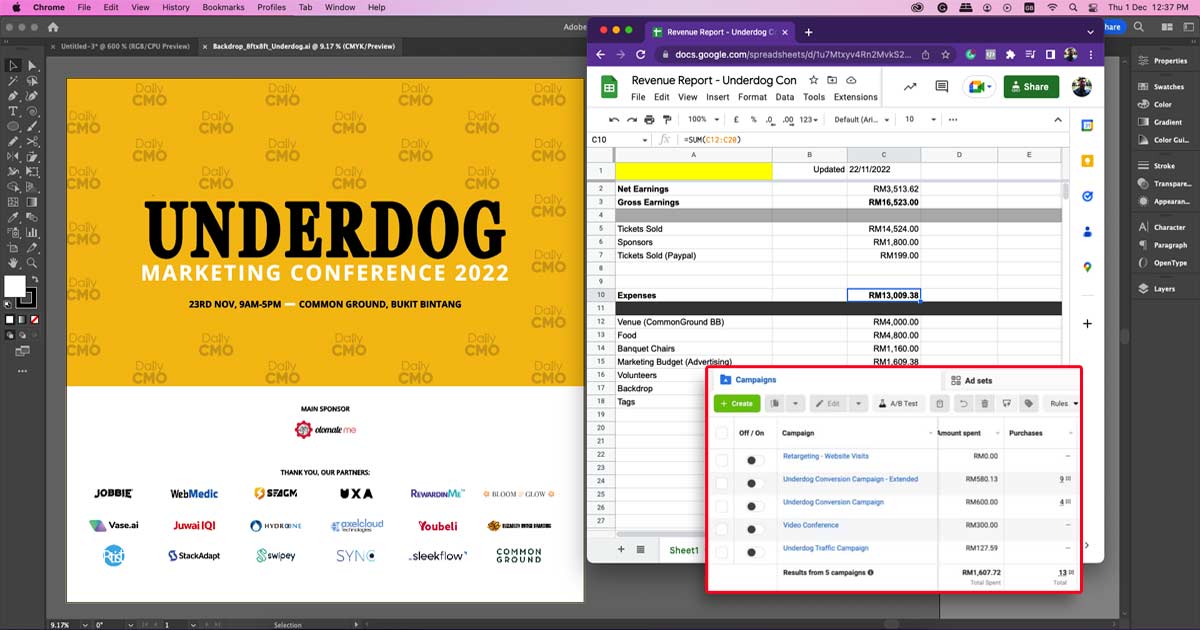Click the tag icon in Campaigns toolbar
The width and height of the screenshot is (1200, 630).
click(1029, 403)
